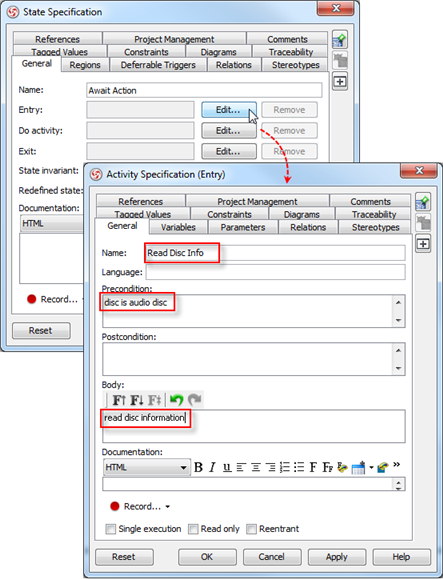Click Postcondition scrollbar up arrow
Screen dimensions: 443x579
click(x=398, y=350)
